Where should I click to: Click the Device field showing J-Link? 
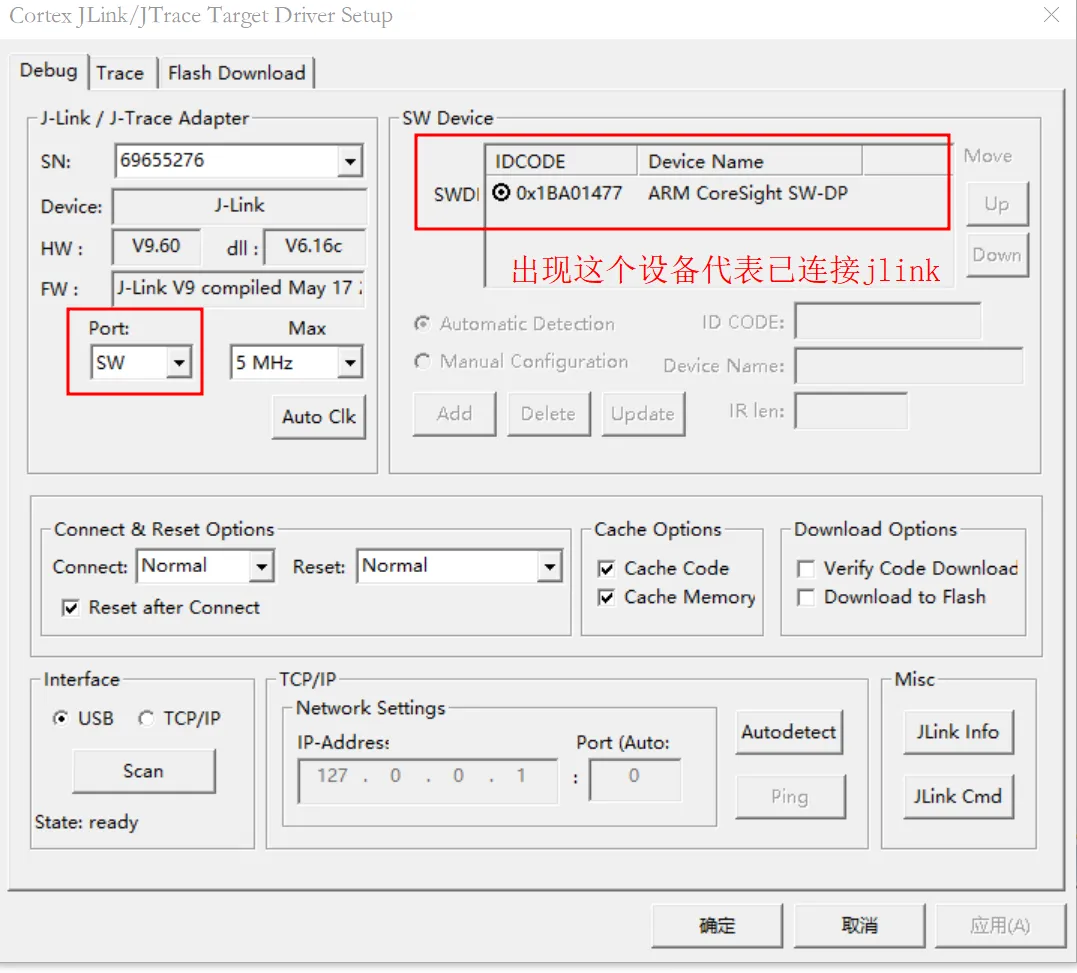(239, 206)
